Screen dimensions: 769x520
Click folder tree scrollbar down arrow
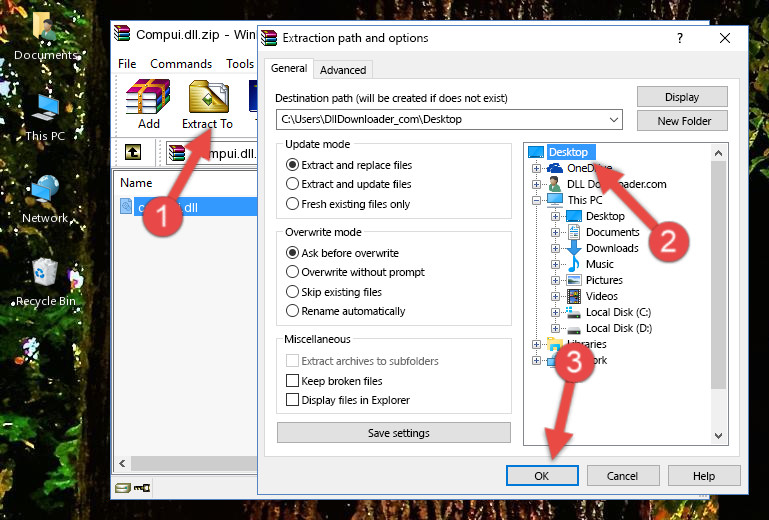click(718, 436)
